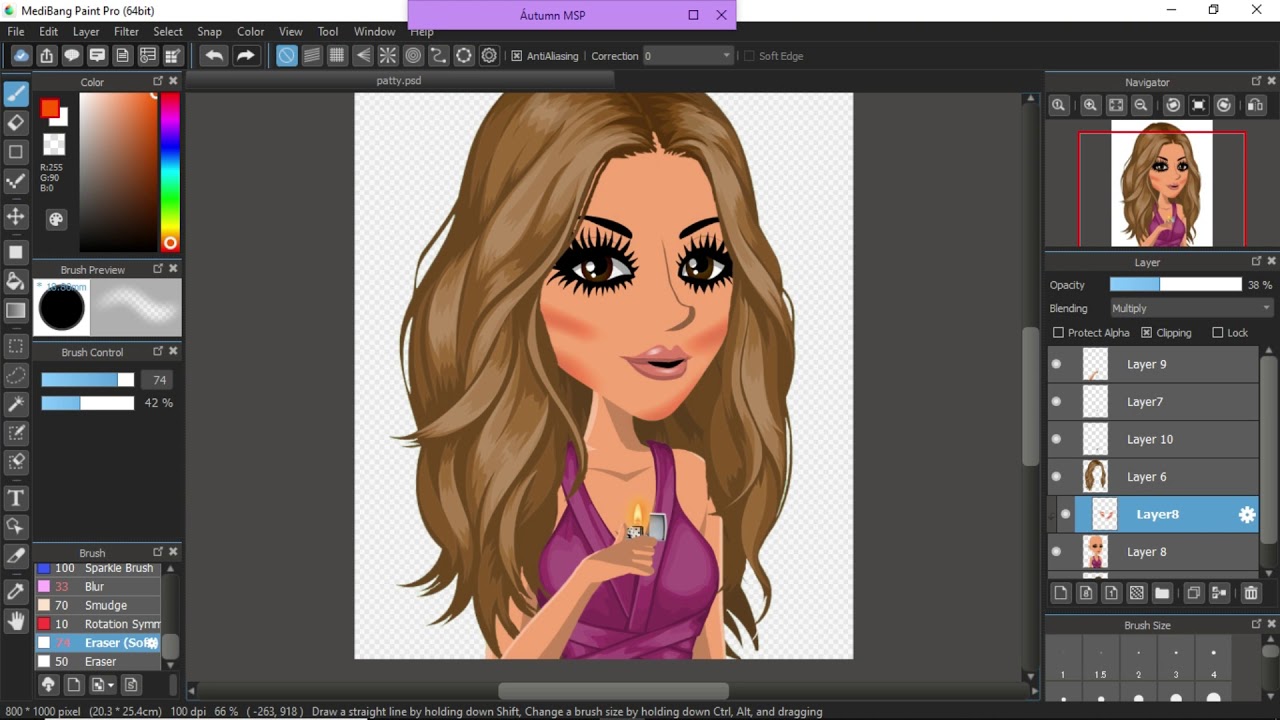Float the Brush Preview panel
This screenshot has width=1280, height=720.
pyautogui.click(x=158, y=269)
